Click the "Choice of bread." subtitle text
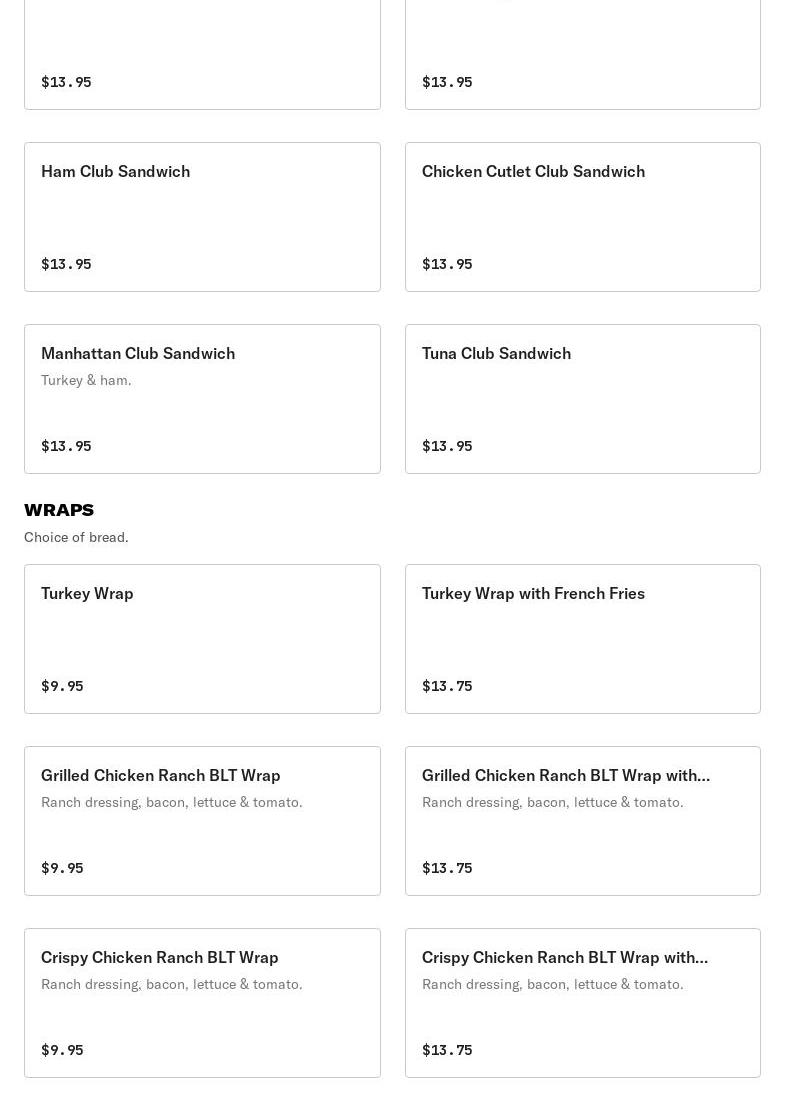 [x=76, y=537]
